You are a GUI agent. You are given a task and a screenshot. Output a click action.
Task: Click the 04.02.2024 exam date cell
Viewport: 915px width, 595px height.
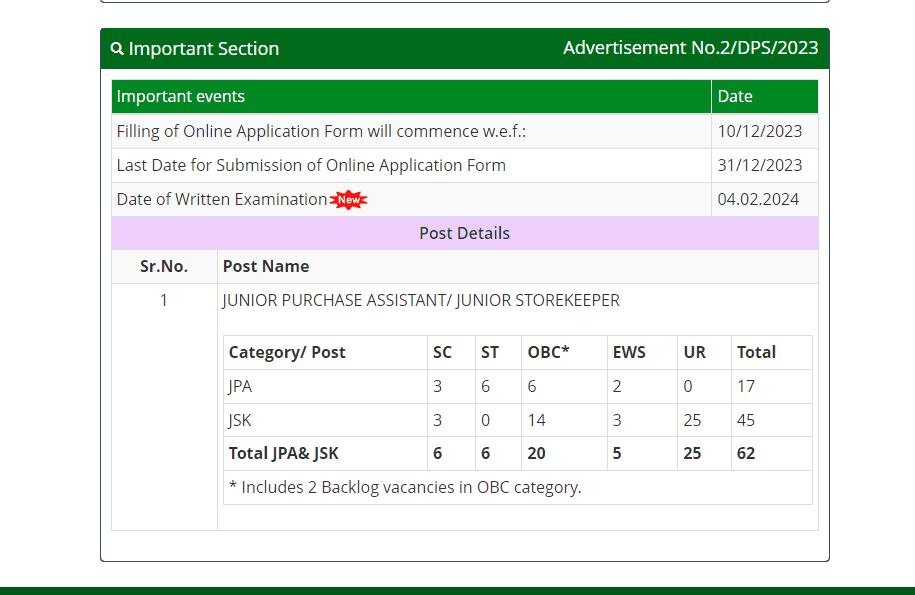(758, 200)
